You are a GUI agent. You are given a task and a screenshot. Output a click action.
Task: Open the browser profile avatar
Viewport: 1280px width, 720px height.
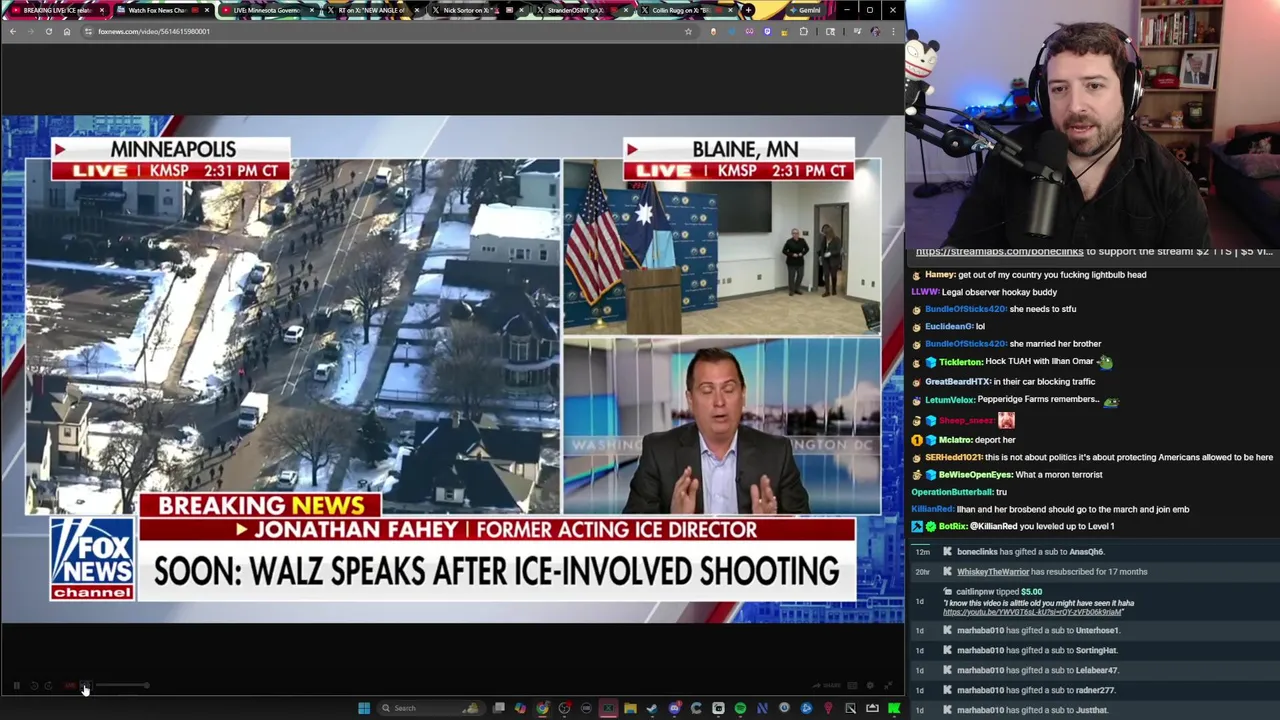(x=875, y=32)
